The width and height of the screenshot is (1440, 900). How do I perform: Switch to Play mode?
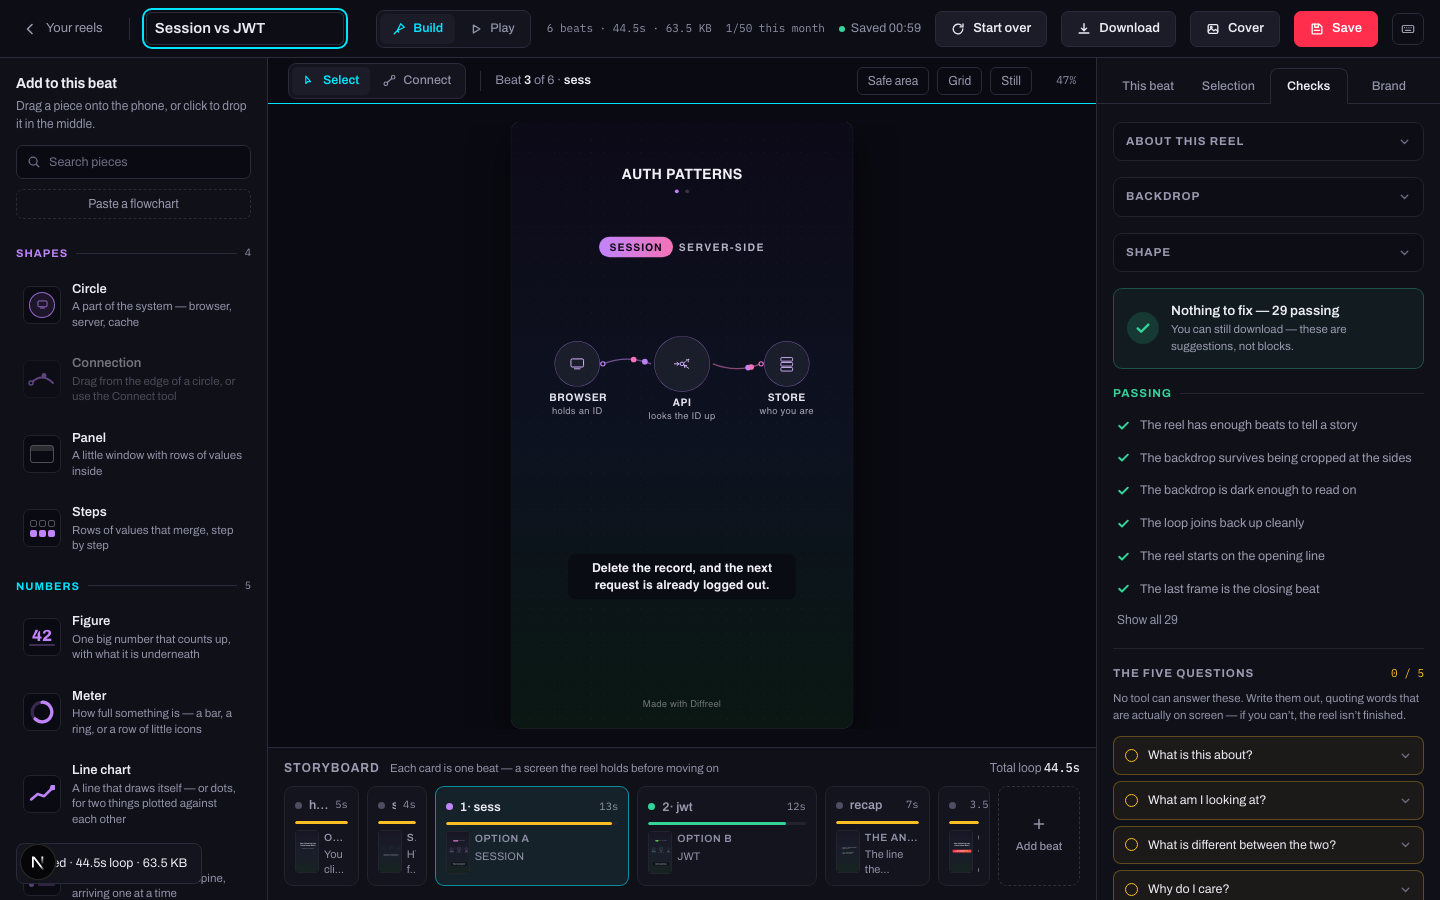click(493, 28)
